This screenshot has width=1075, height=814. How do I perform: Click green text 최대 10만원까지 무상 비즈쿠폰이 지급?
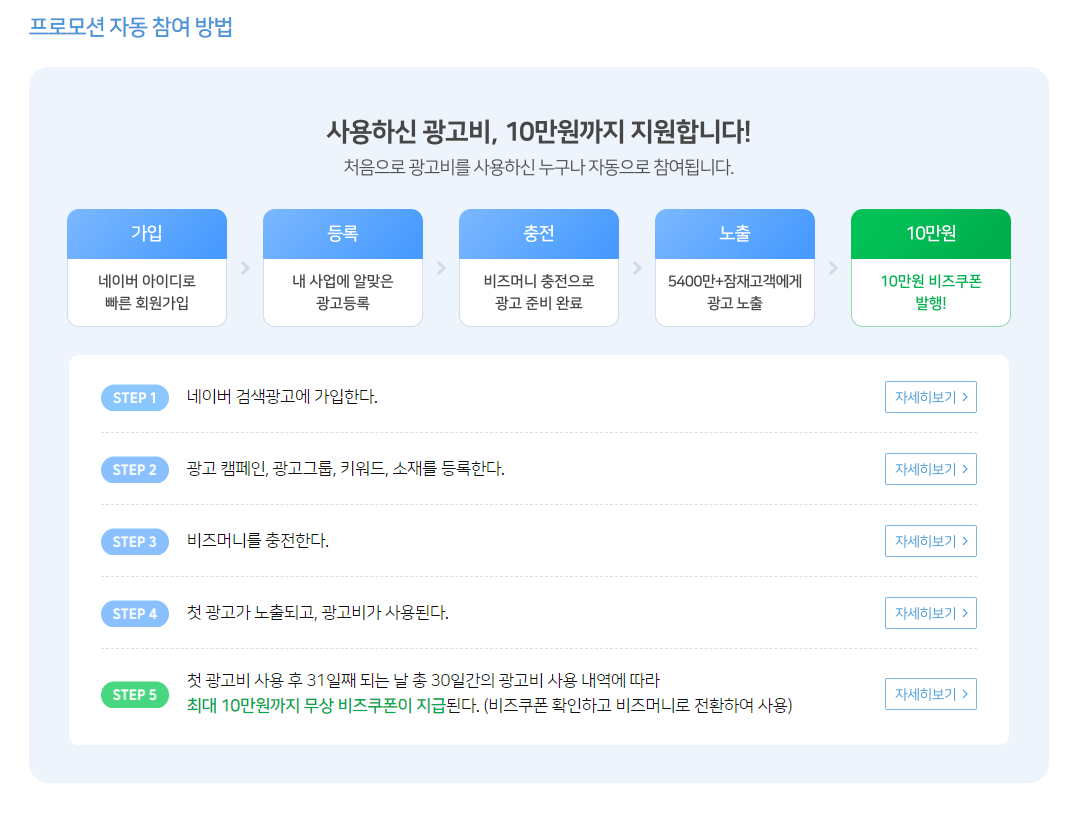tap(316, 705)
